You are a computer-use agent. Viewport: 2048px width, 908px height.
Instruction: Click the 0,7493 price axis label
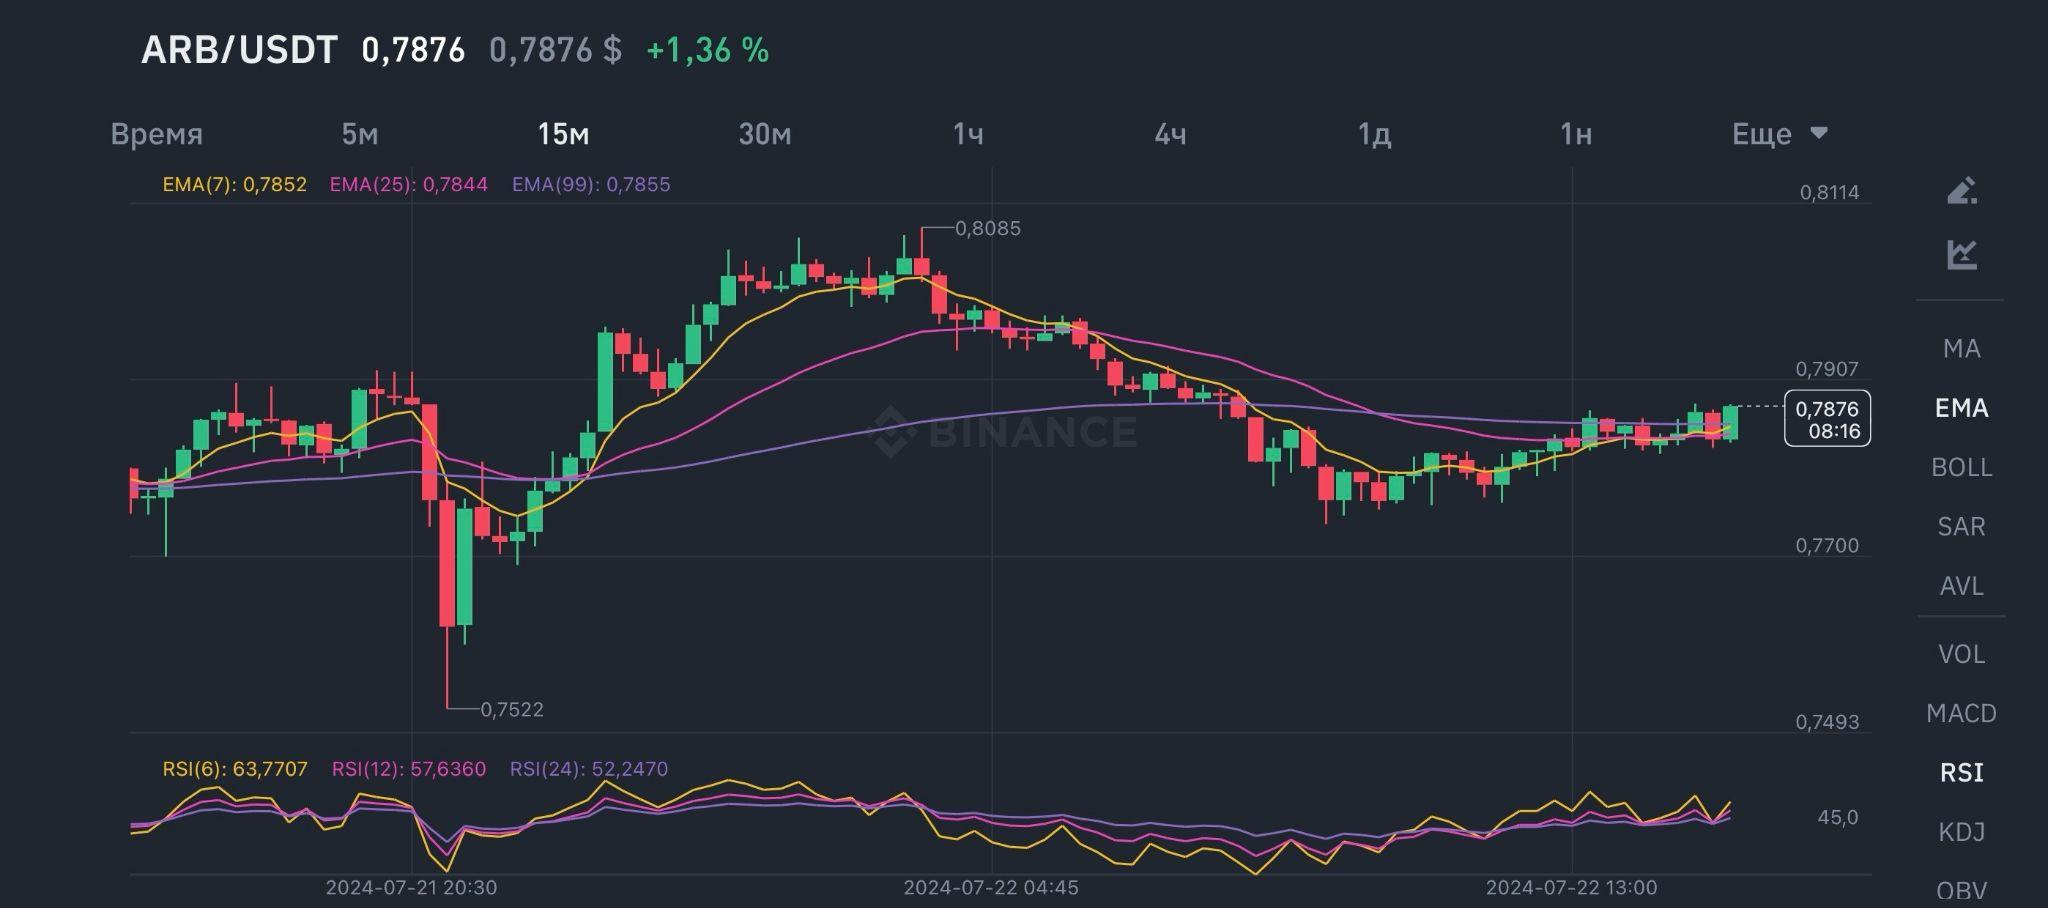coord(1827,722)
